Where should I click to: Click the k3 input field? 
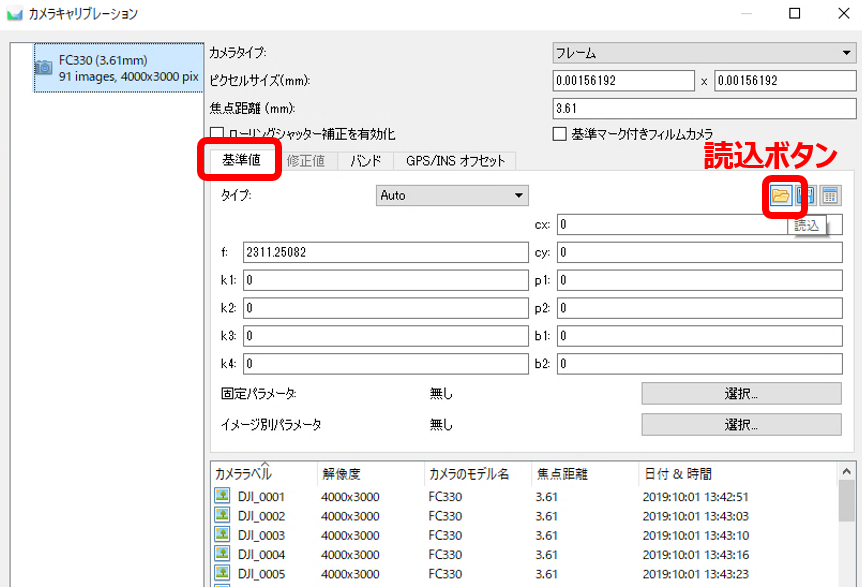pos(386,336)
